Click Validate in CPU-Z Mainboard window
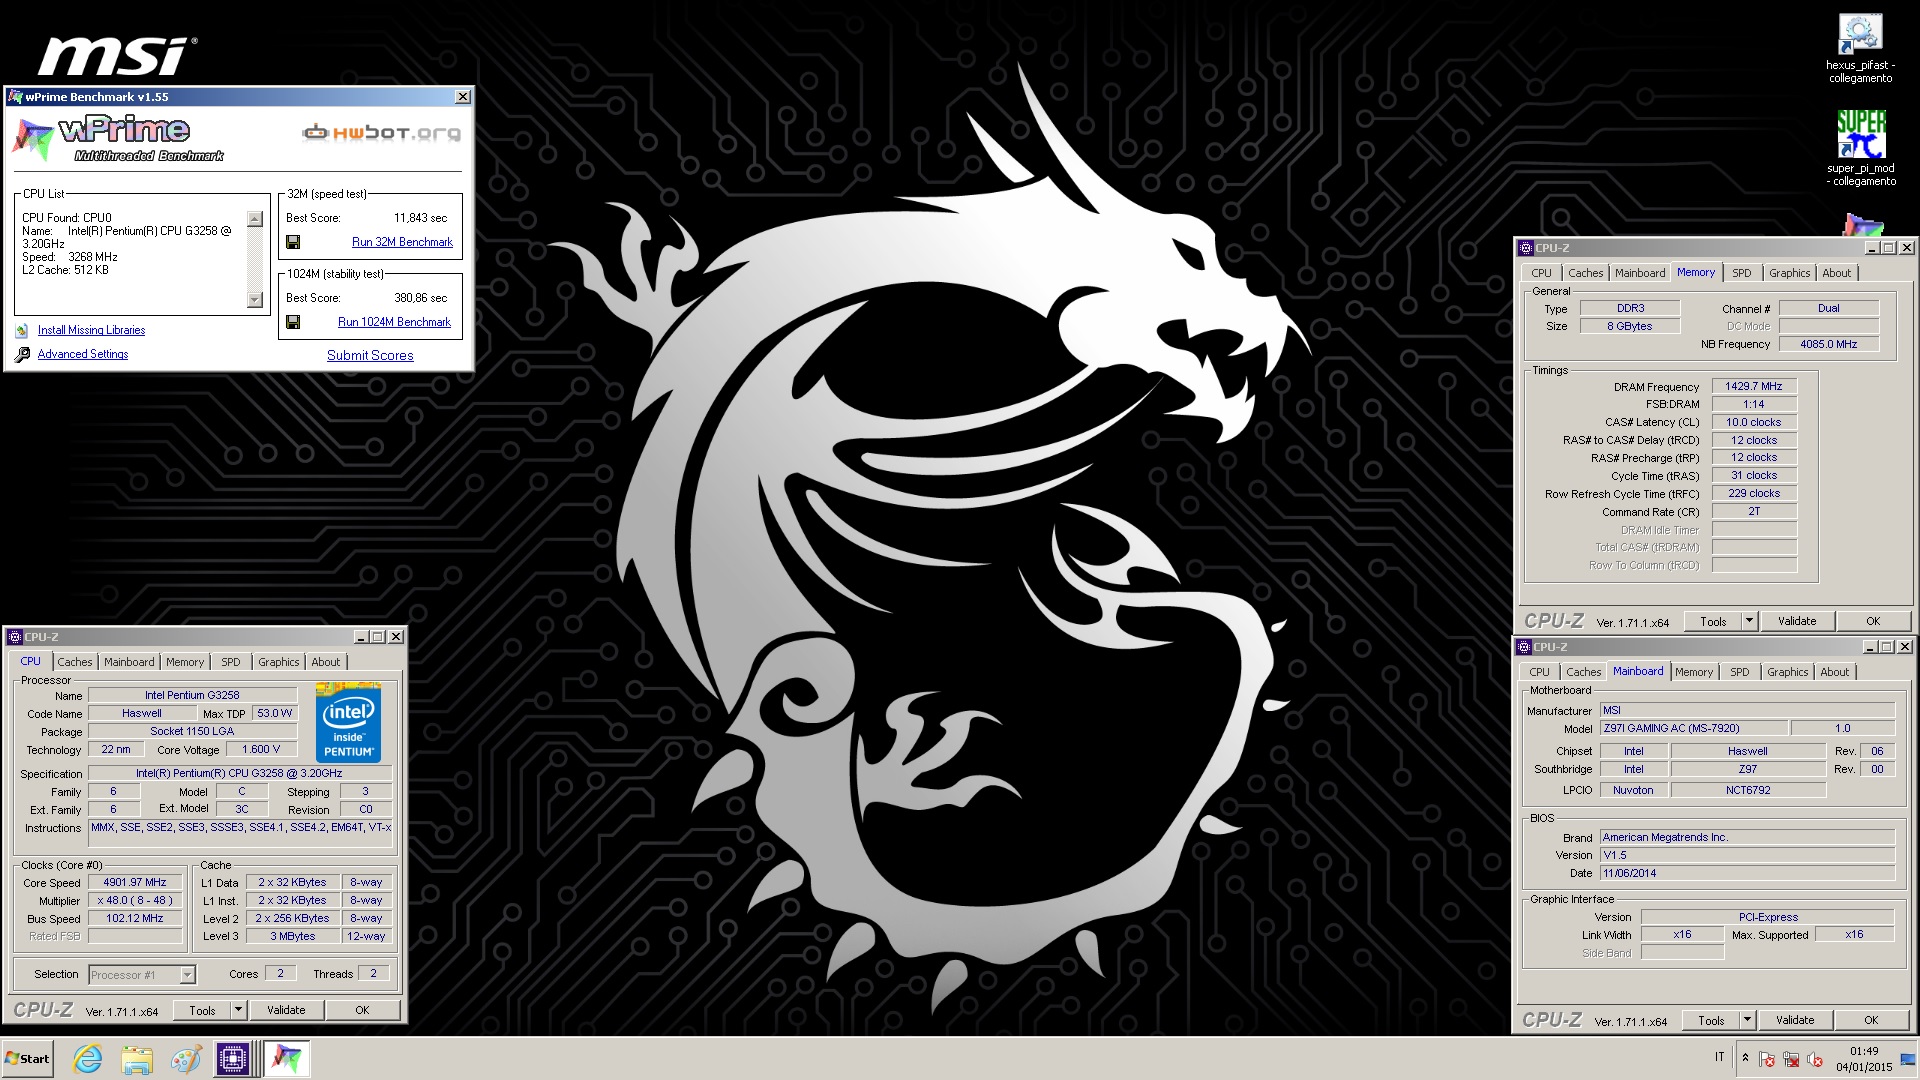1920x1080 pixels. tap(1795, 1020)
